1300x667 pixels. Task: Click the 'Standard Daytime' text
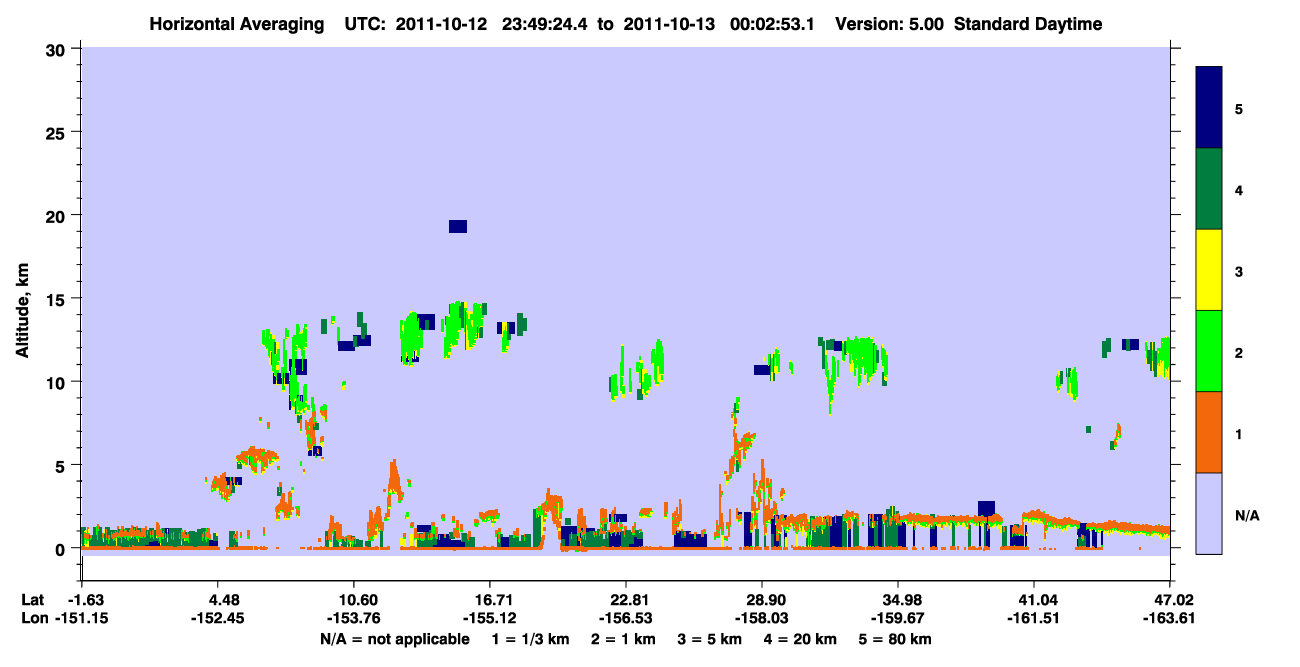coord(1028,24)
